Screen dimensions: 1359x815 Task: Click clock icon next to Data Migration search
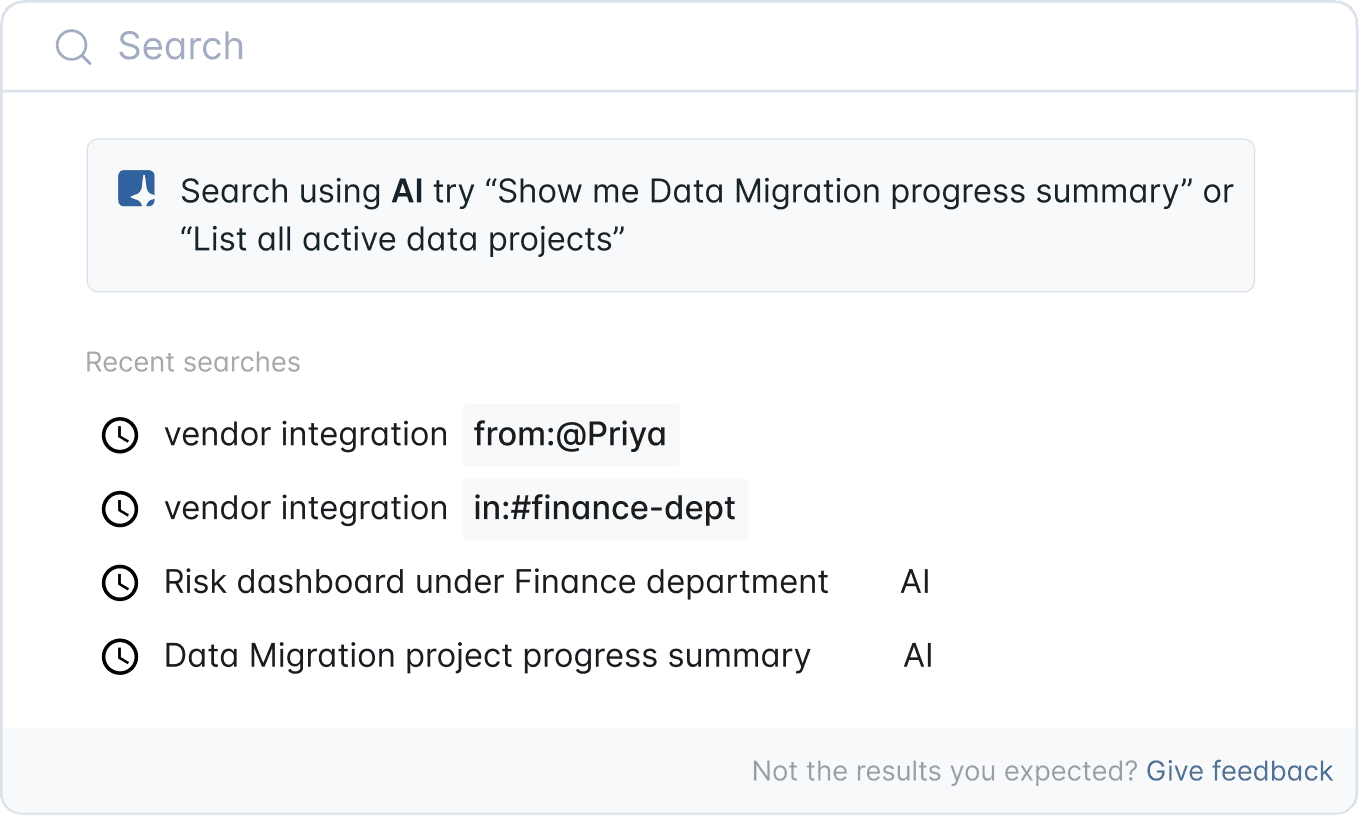pyautogui.click(x=120, y=657)
